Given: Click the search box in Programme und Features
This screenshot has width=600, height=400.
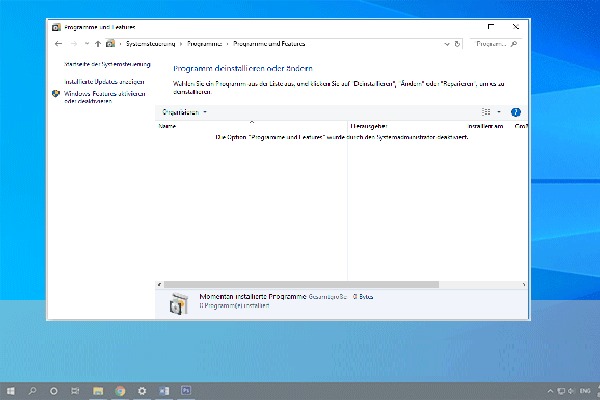Looking at the screenshot, I should 494,45.
